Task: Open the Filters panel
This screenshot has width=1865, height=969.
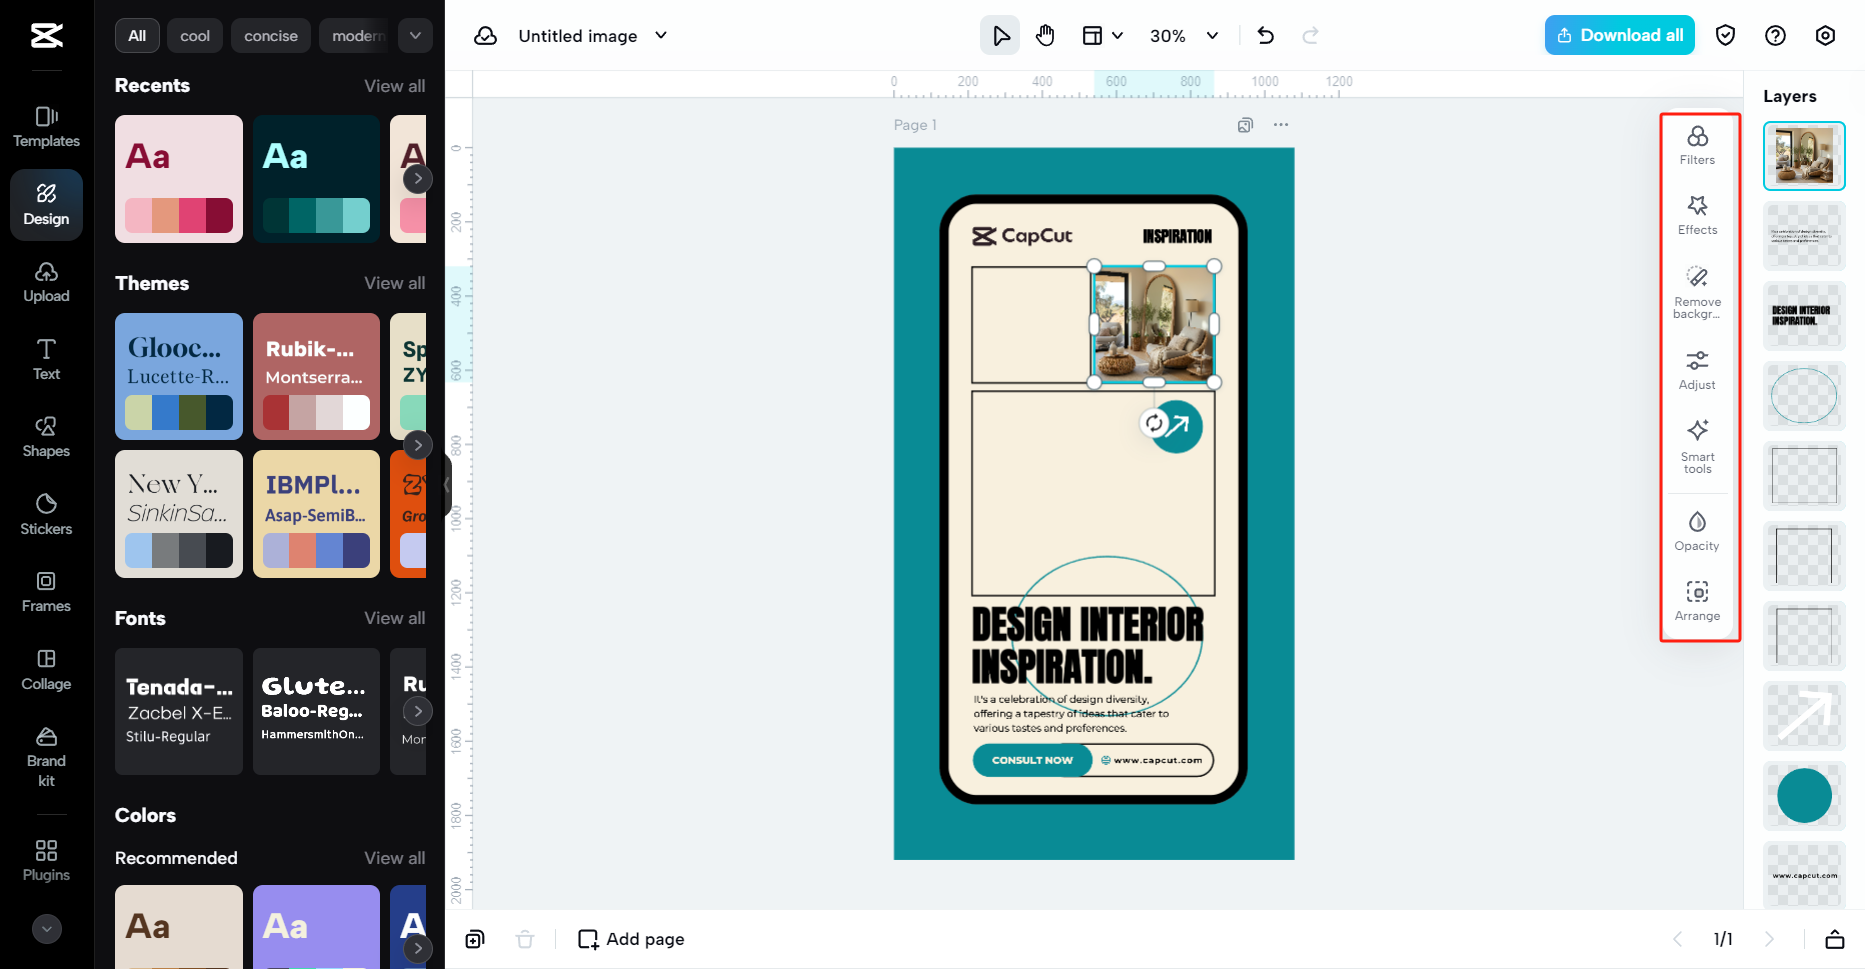Action: [1697, 143]
